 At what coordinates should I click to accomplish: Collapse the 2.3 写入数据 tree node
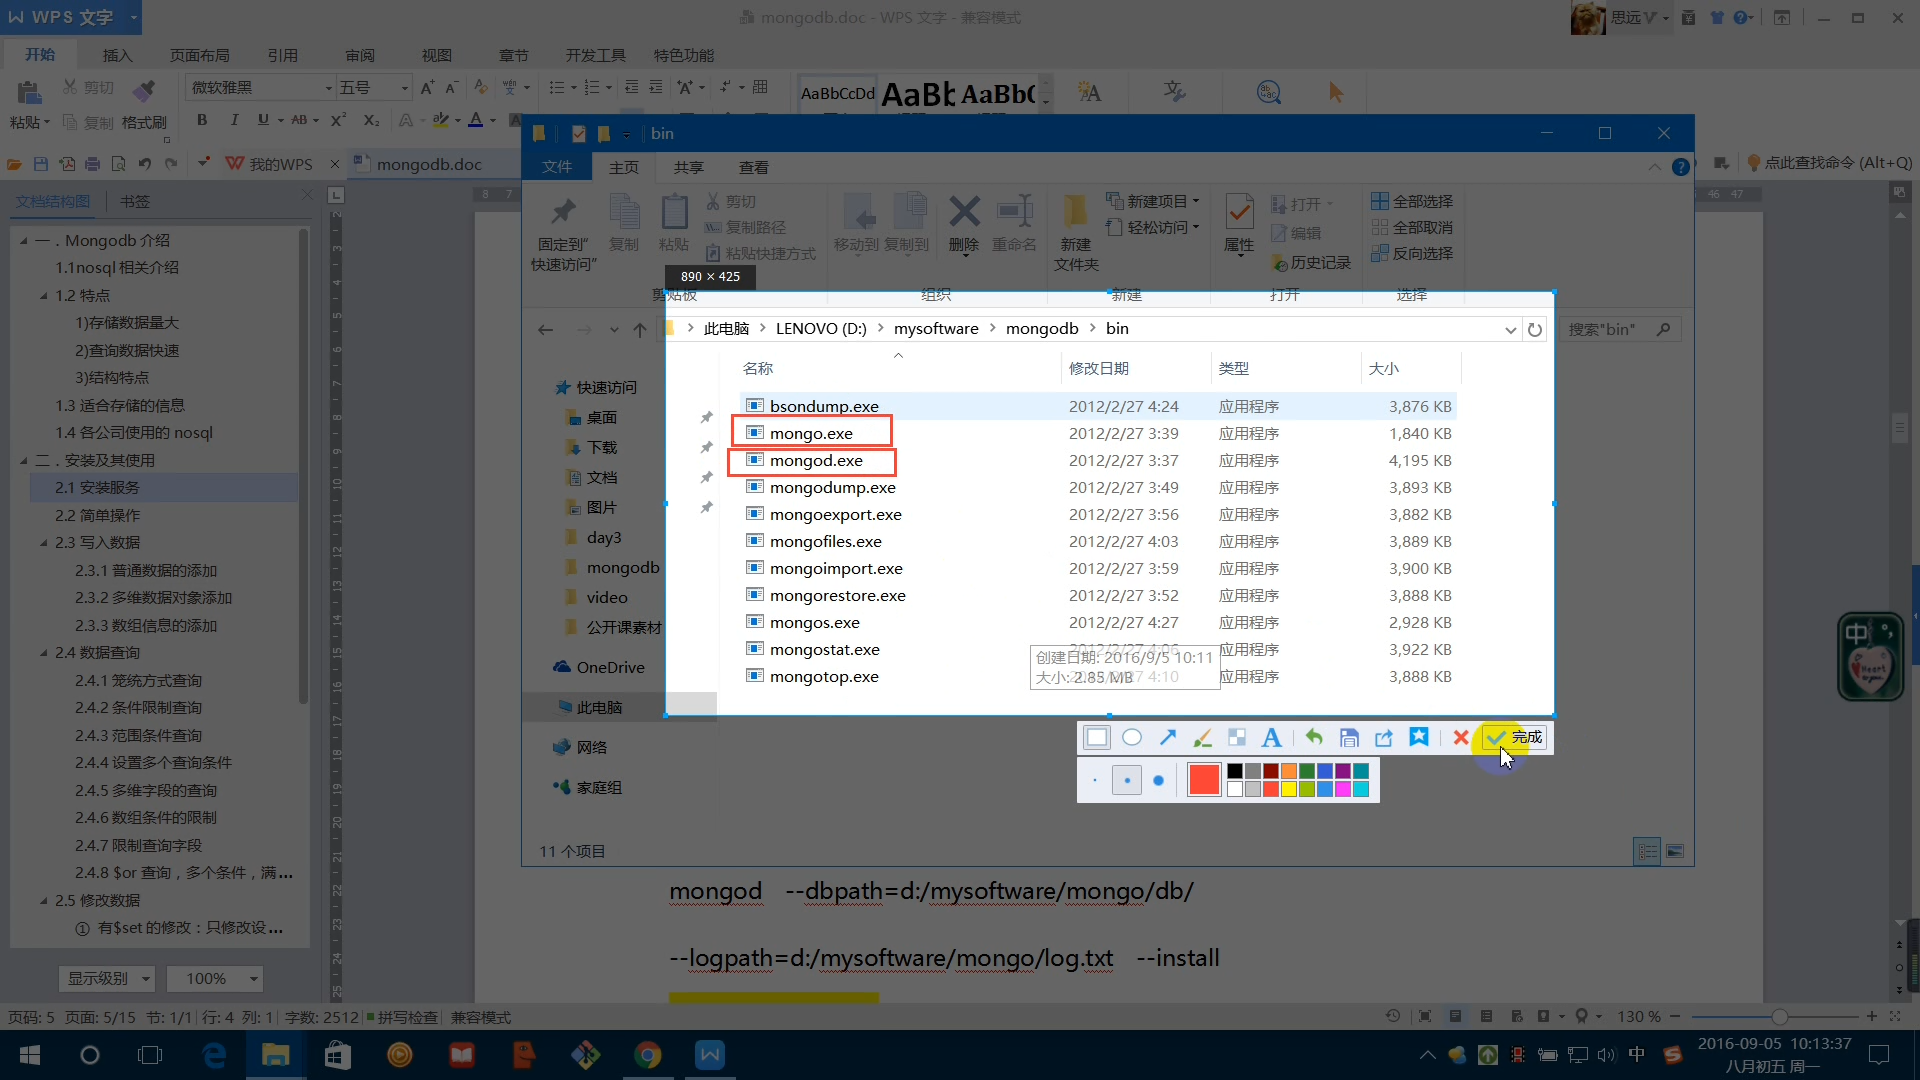point(43,543)
